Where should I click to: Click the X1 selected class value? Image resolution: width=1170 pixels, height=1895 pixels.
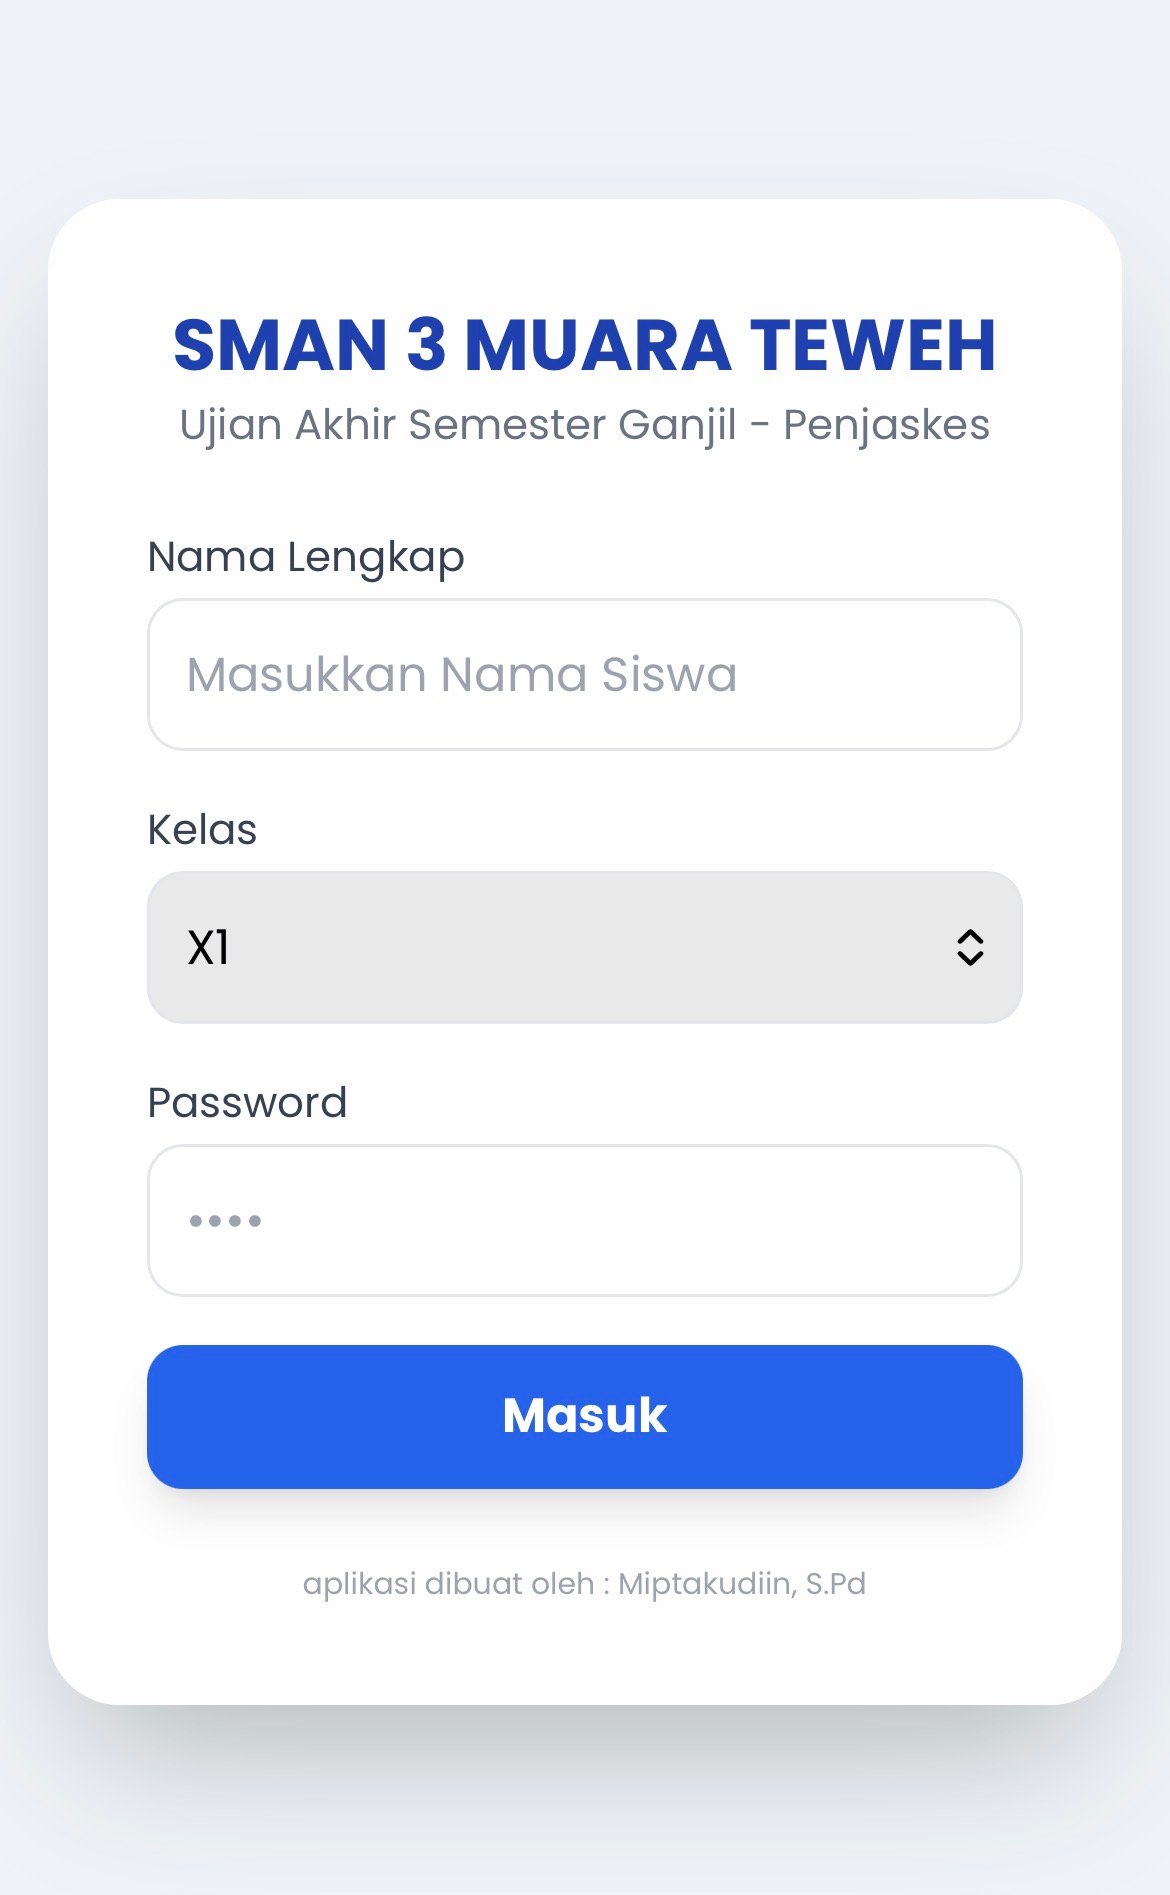coord(209,947)
